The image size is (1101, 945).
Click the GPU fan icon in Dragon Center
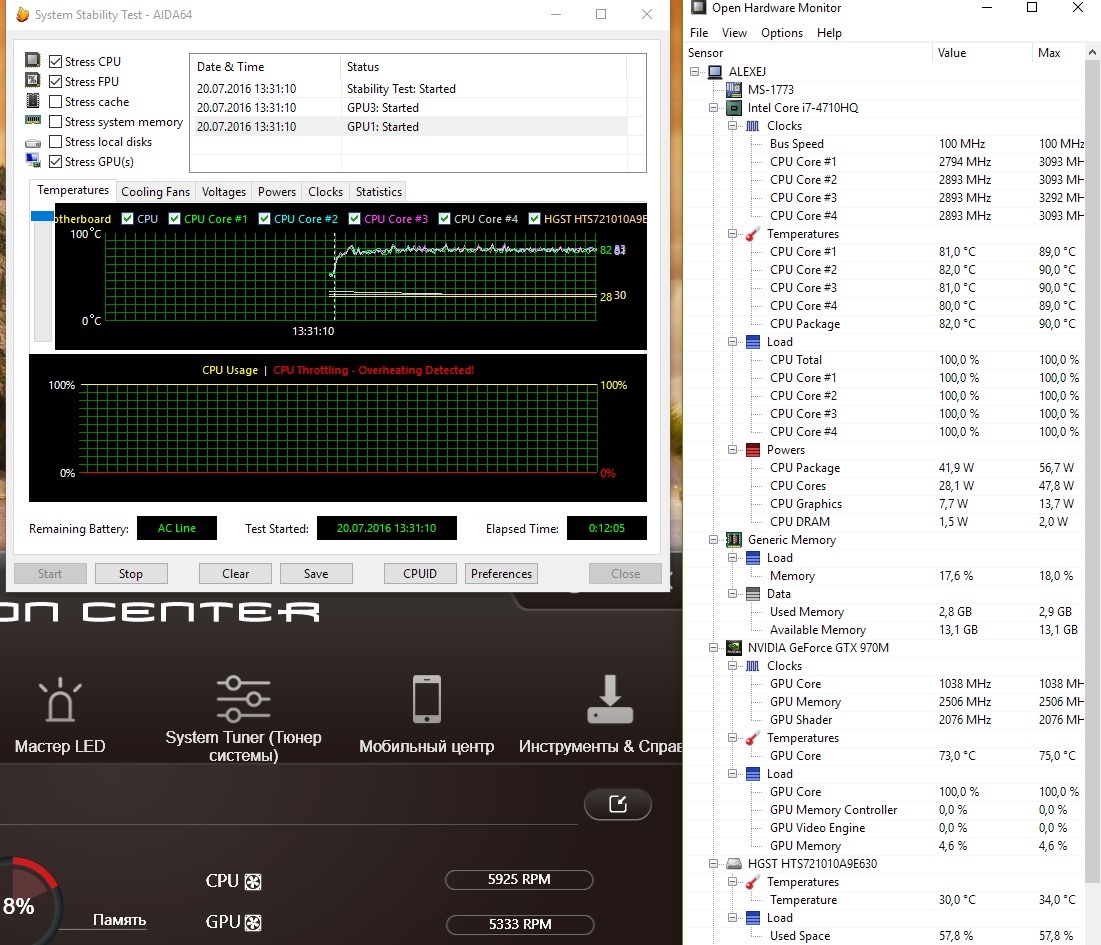(253, 923)
